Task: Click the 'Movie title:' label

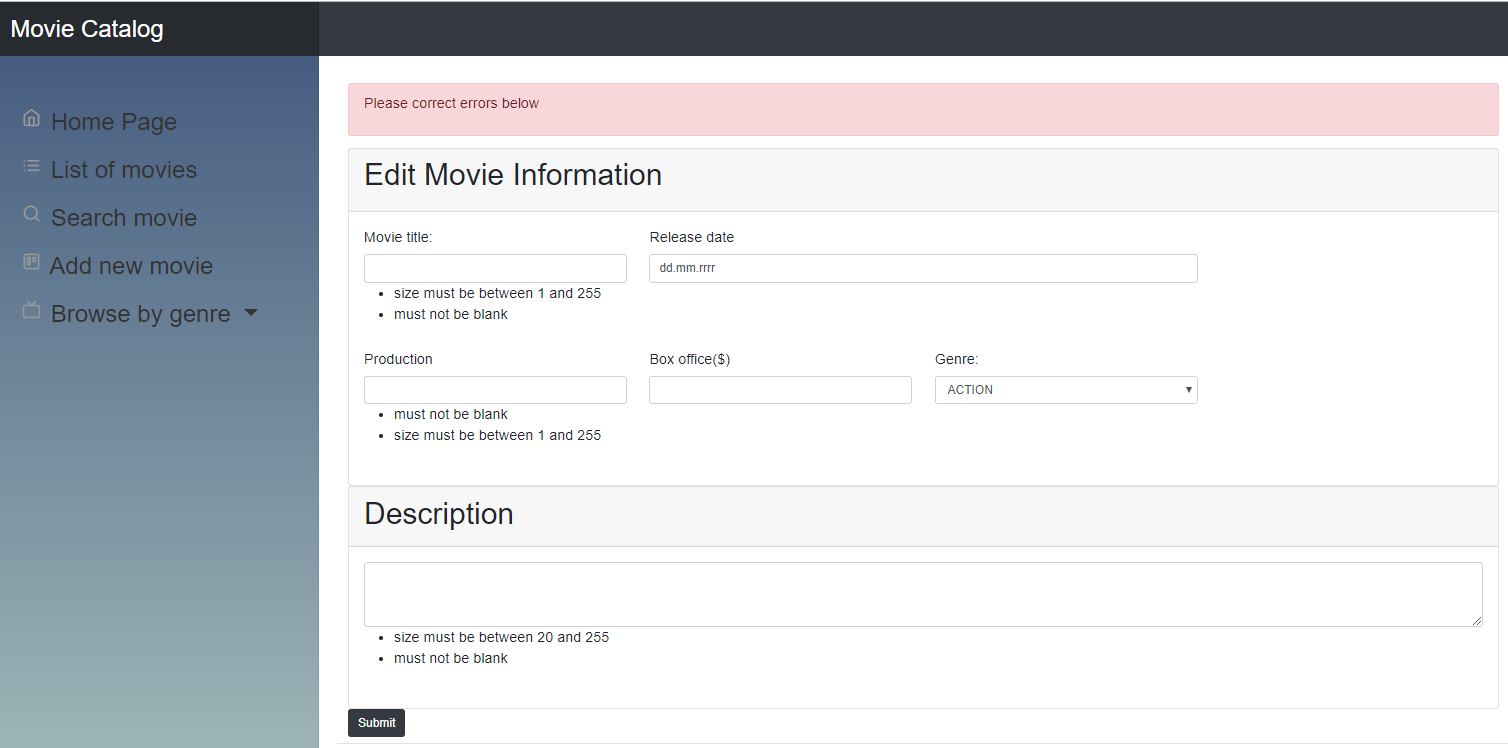Action: click(398, 237)
